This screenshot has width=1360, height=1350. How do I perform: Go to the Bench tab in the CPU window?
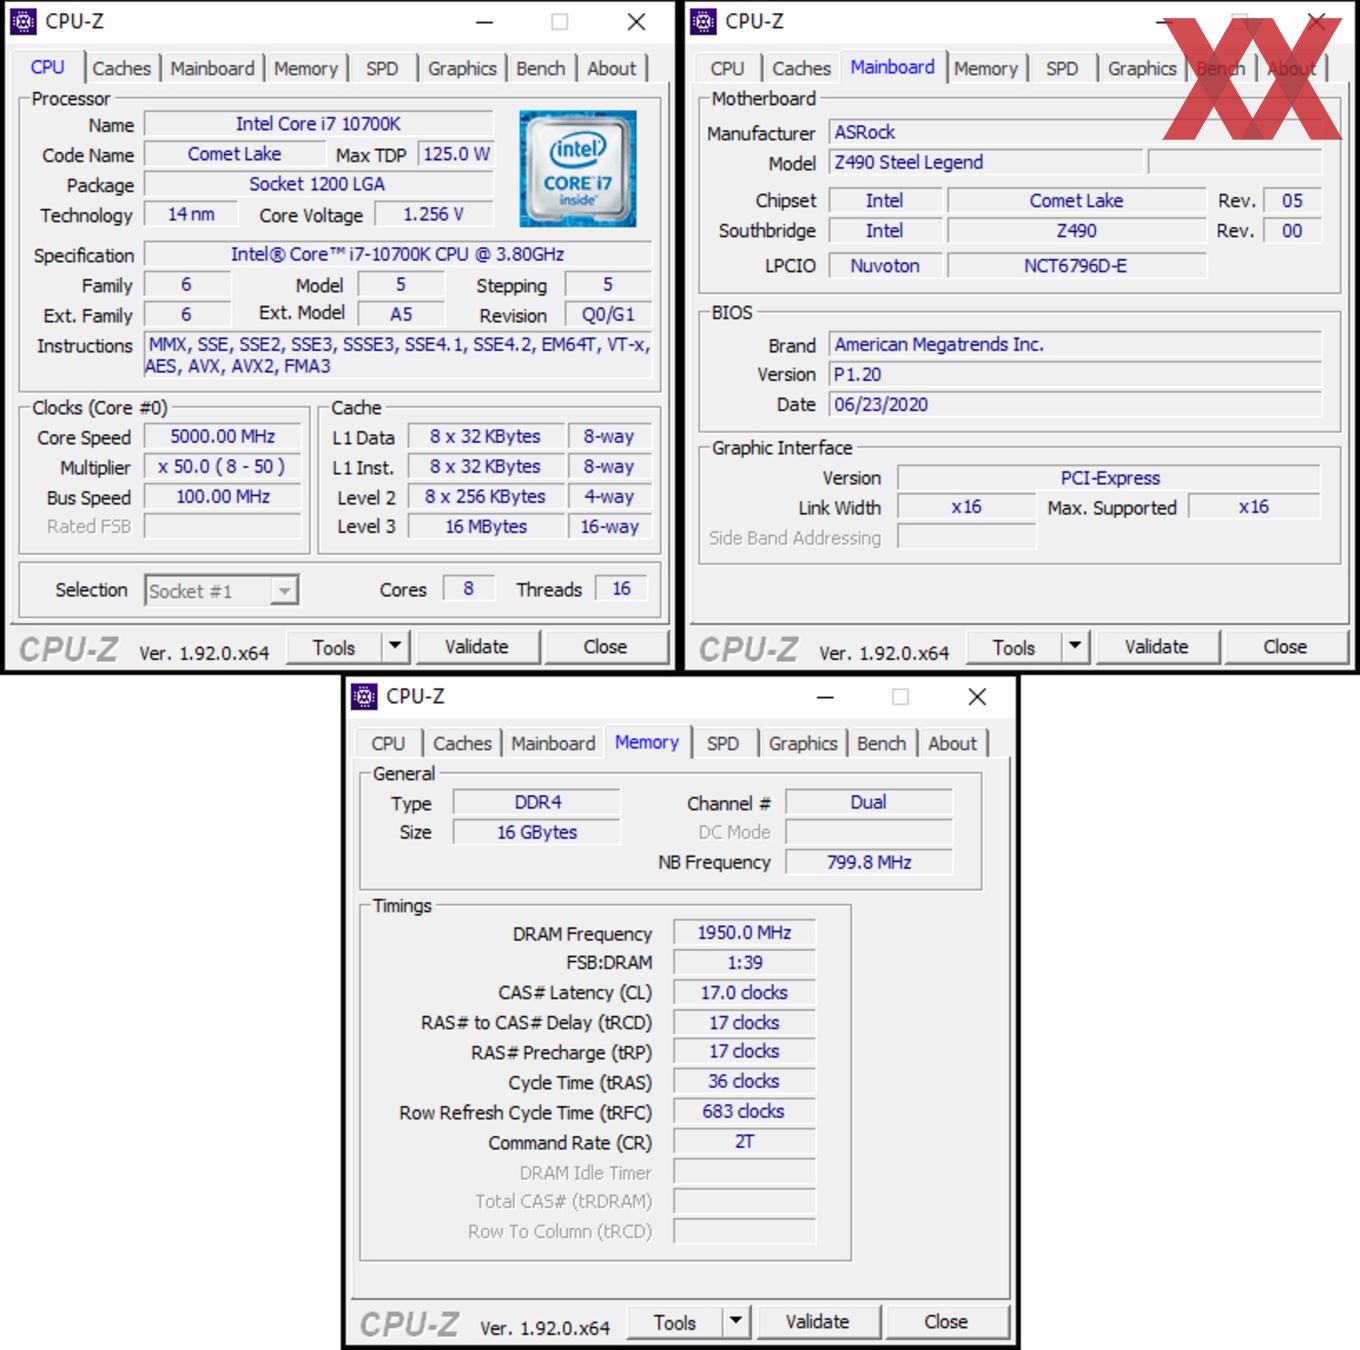tap(541, 68)
